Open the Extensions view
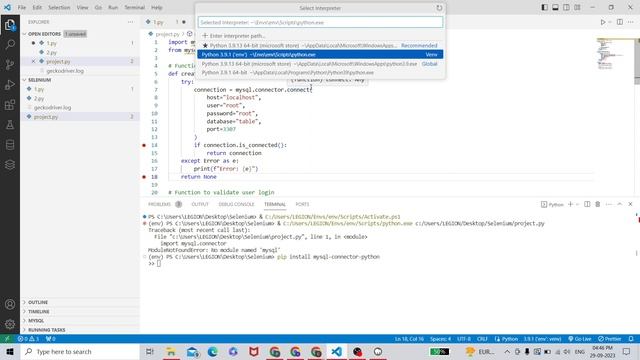 pos(10,105)
